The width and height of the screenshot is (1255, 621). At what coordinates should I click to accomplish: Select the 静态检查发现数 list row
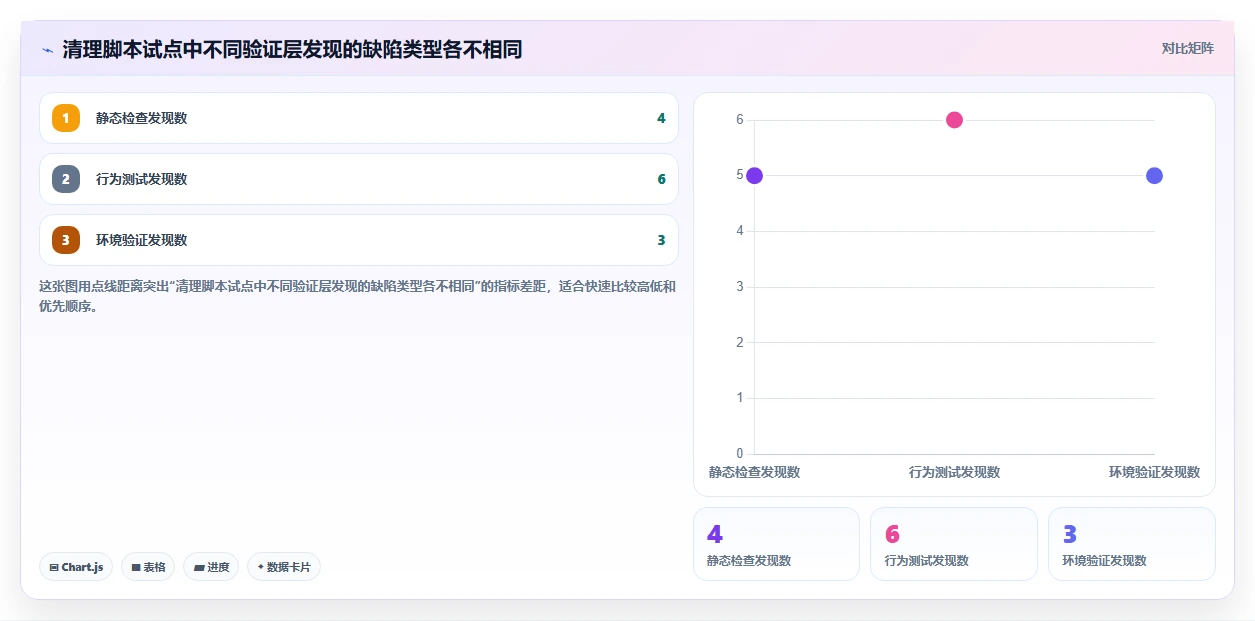click(x=359, y=118)
